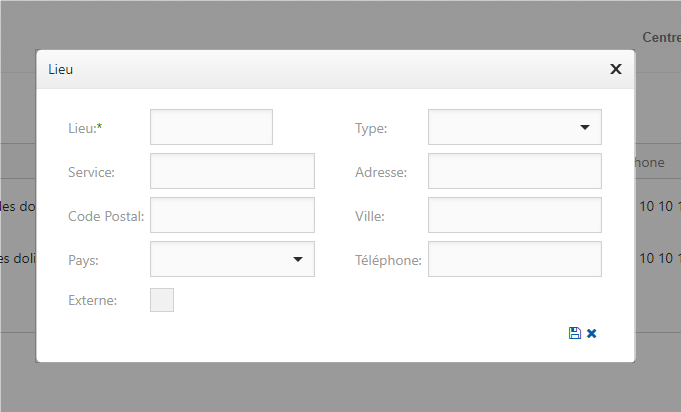The image size is (681, 412).
Task: Focus the Ville input box
Action: click(x=515, y=215)
